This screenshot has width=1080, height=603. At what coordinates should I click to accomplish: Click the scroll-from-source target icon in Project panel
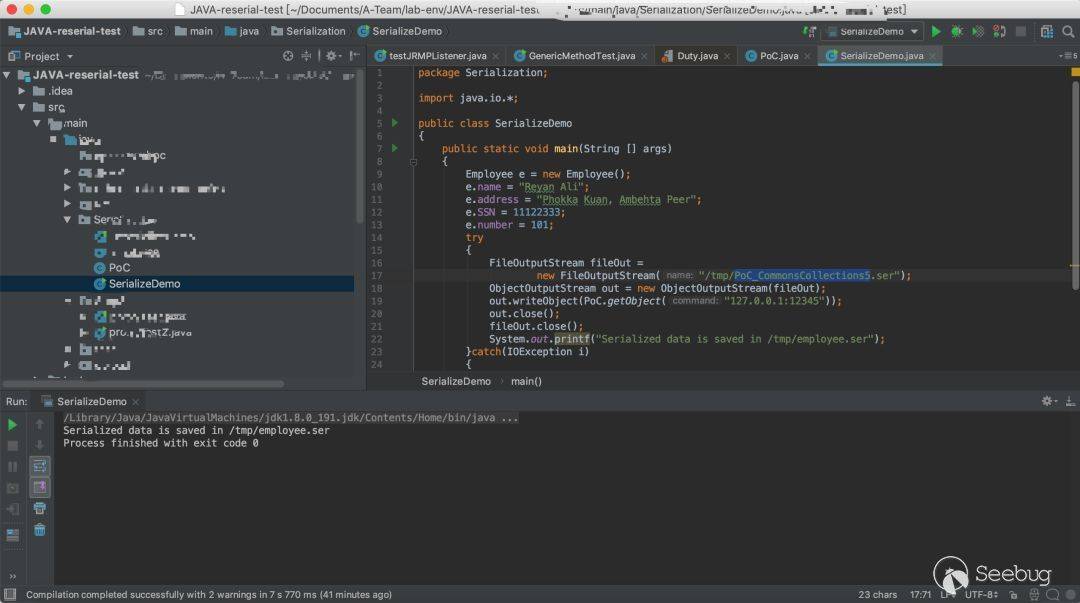(289, 56)
